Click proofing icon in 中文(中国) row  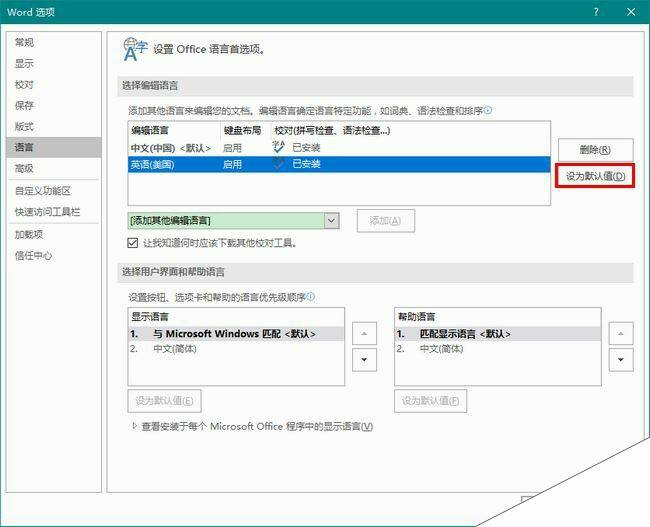click(279, 147)
